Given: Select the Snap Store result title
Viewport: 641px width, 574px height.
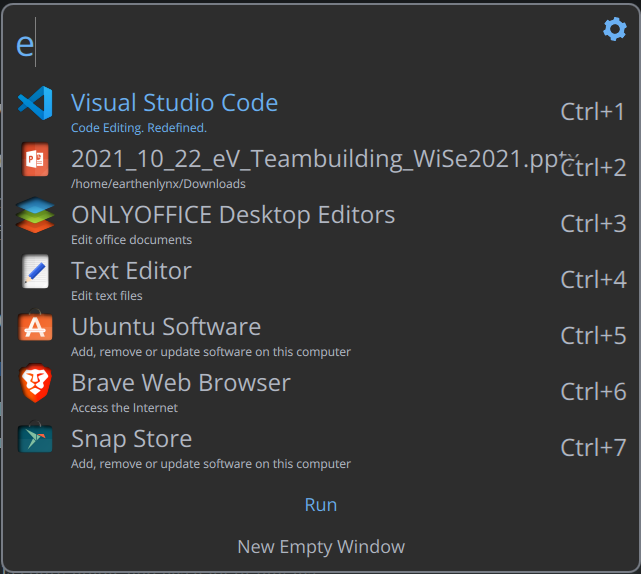Looking at the screenshot, I should [132, 439].
